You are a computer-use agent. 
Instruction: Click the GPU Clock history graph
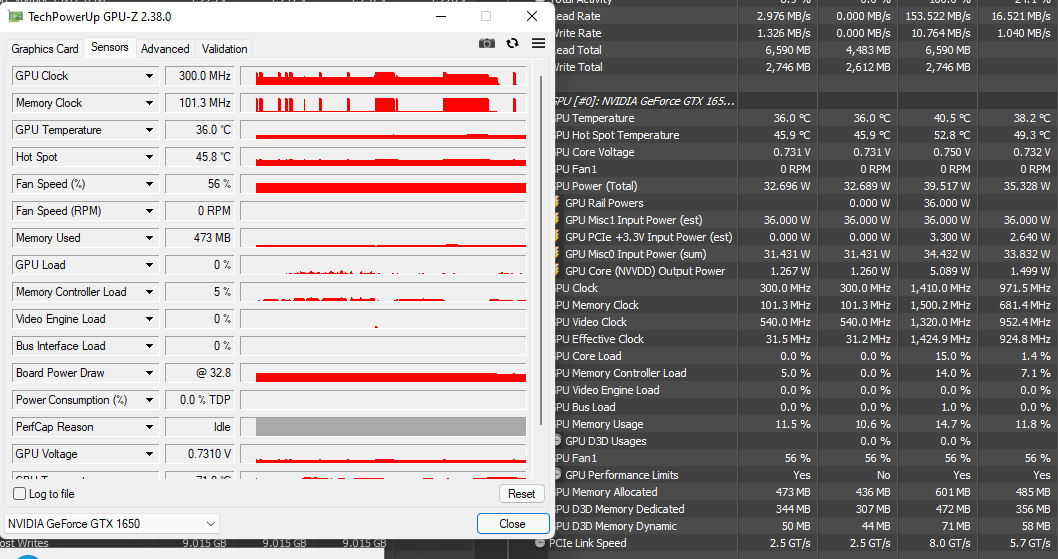383,76
